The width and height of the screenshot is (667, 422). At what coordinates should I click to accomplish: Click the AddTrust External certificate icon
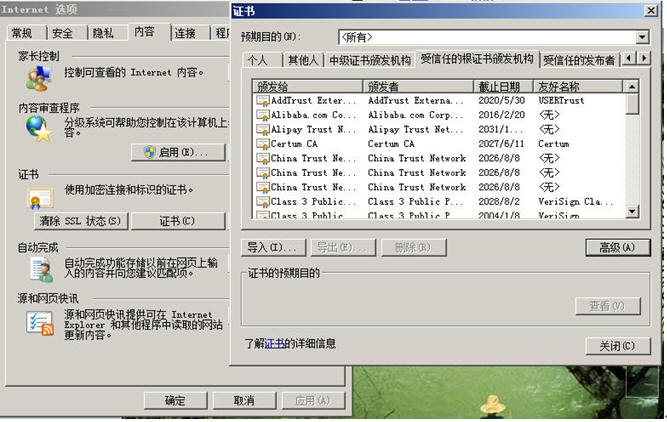[x=262, y=101]
